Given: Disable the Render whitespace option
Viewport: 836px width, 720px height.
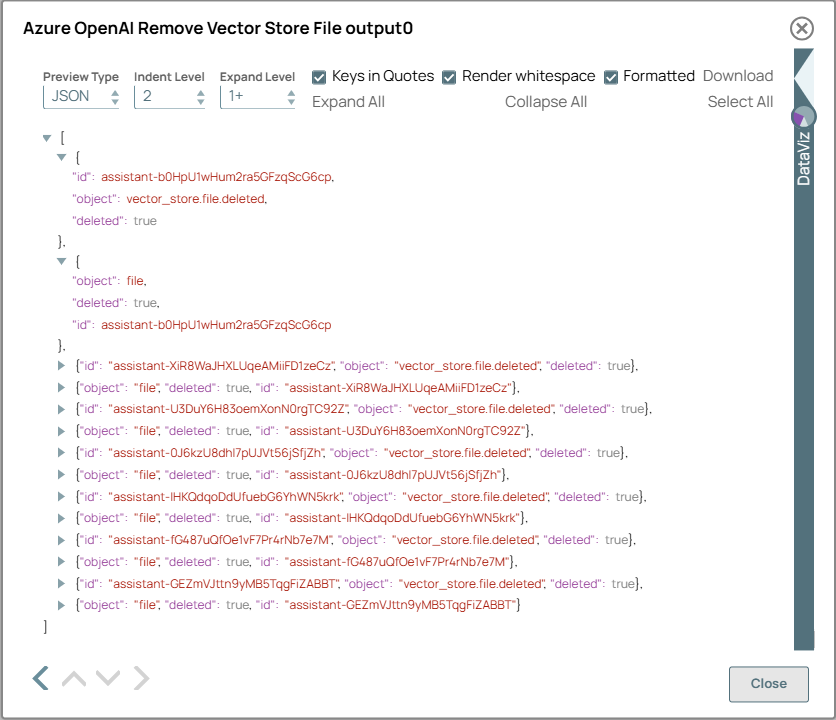Looking at the screenshot, I should coord(450,76).
